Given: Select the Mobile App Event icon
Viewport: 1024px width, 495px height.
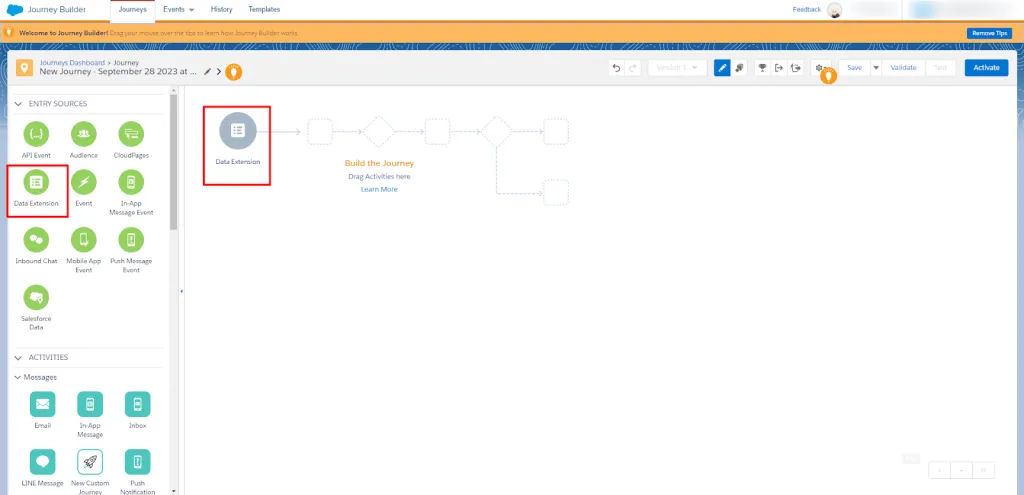Looking at the screenshot, I should [x=84, y=240].
